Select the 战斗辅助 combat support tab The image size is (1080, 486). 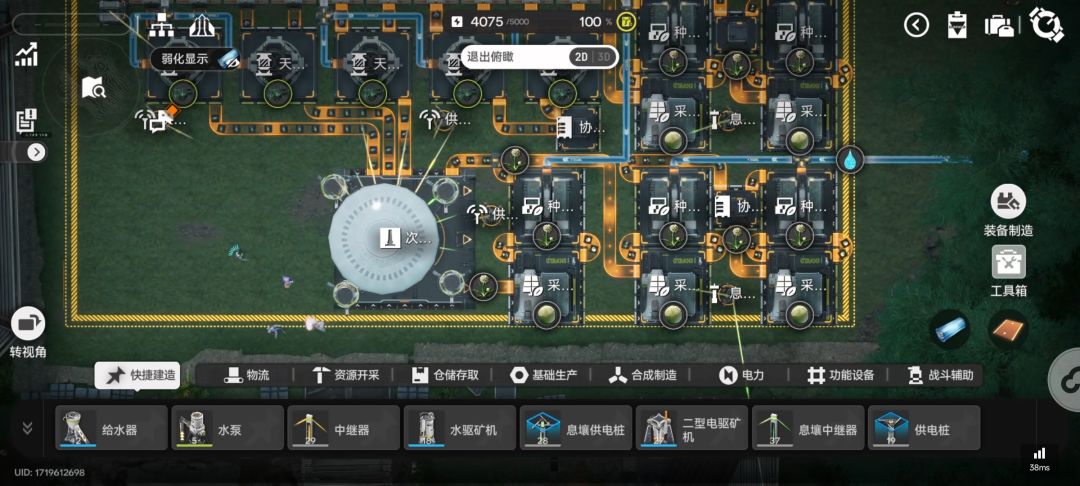coord(939,375)
